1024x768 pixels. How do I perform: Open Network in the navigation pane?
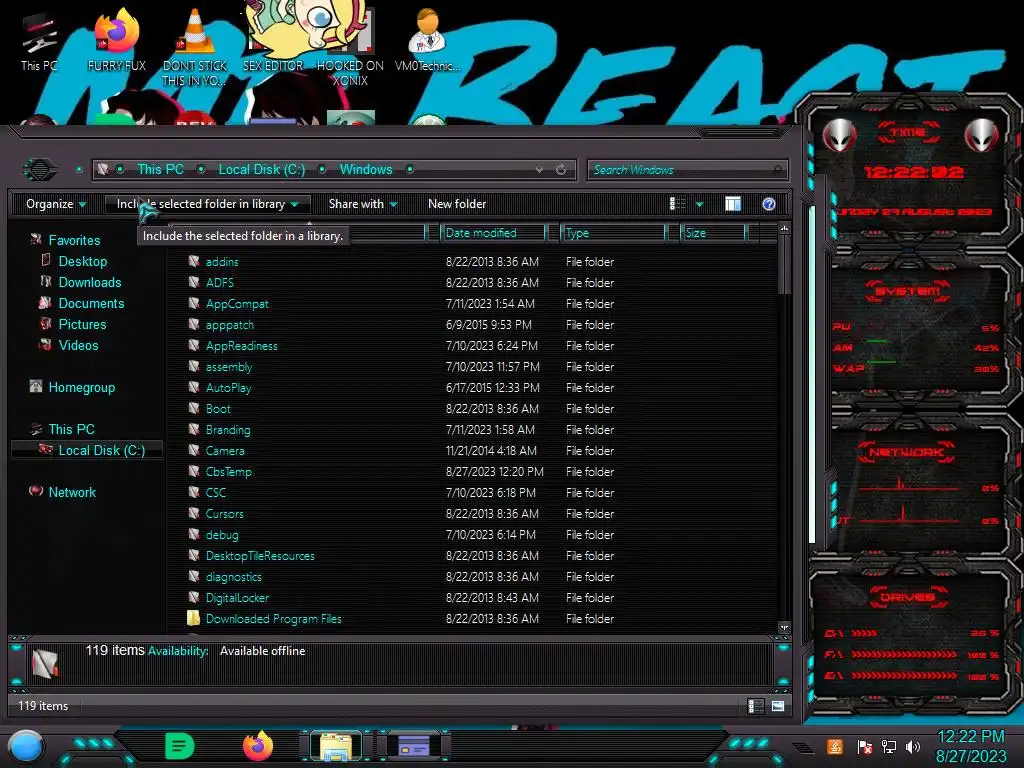(72, 492)
